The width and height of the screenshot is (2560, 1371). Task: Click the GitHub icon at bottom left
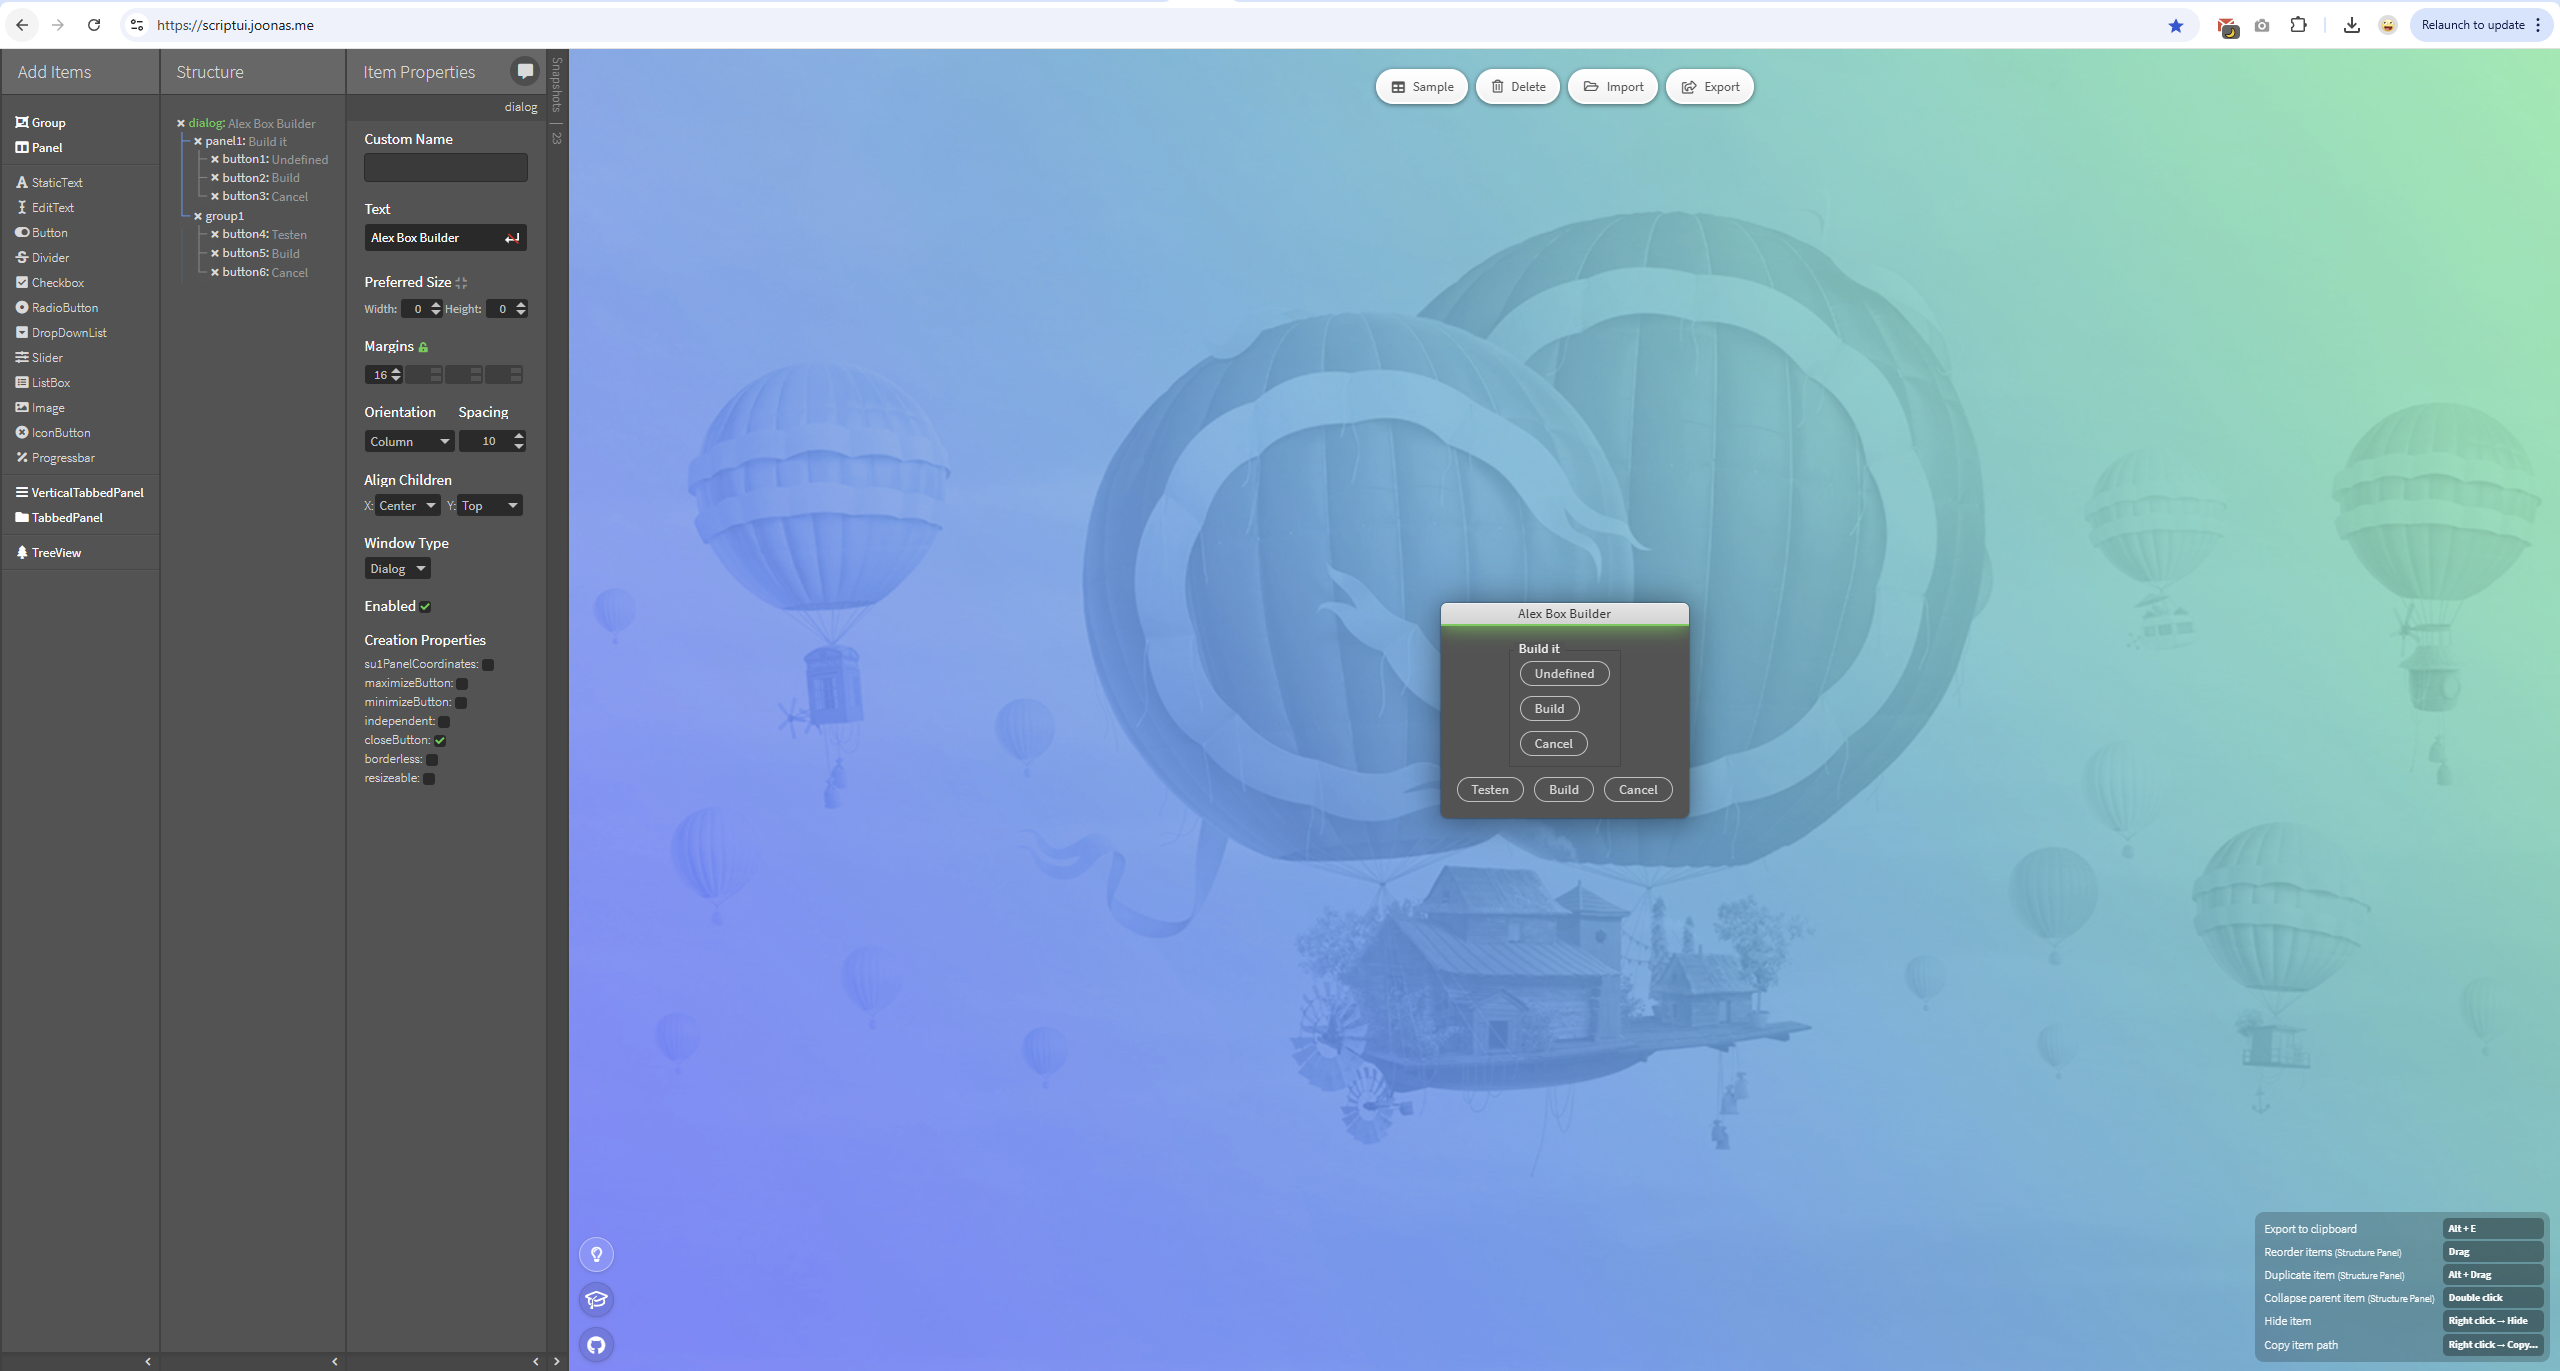pos(596,1345)
